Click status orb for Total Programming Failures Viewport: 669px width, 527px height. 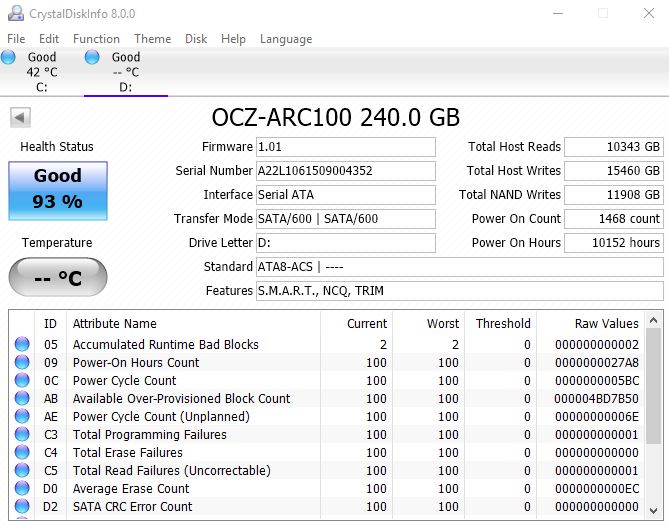point(22,434)
